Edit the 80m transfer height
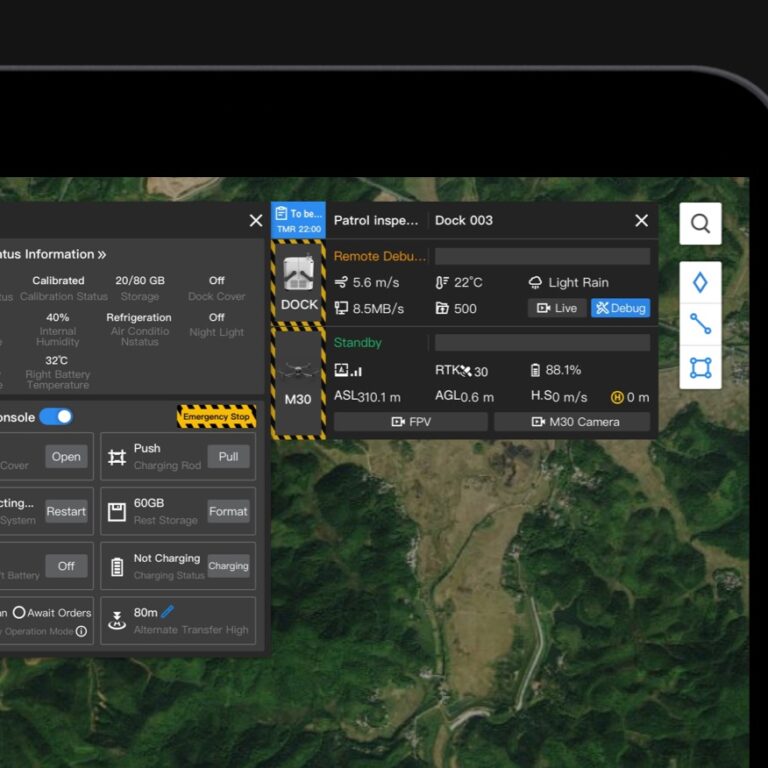The image size is (768, 768). 167,611
